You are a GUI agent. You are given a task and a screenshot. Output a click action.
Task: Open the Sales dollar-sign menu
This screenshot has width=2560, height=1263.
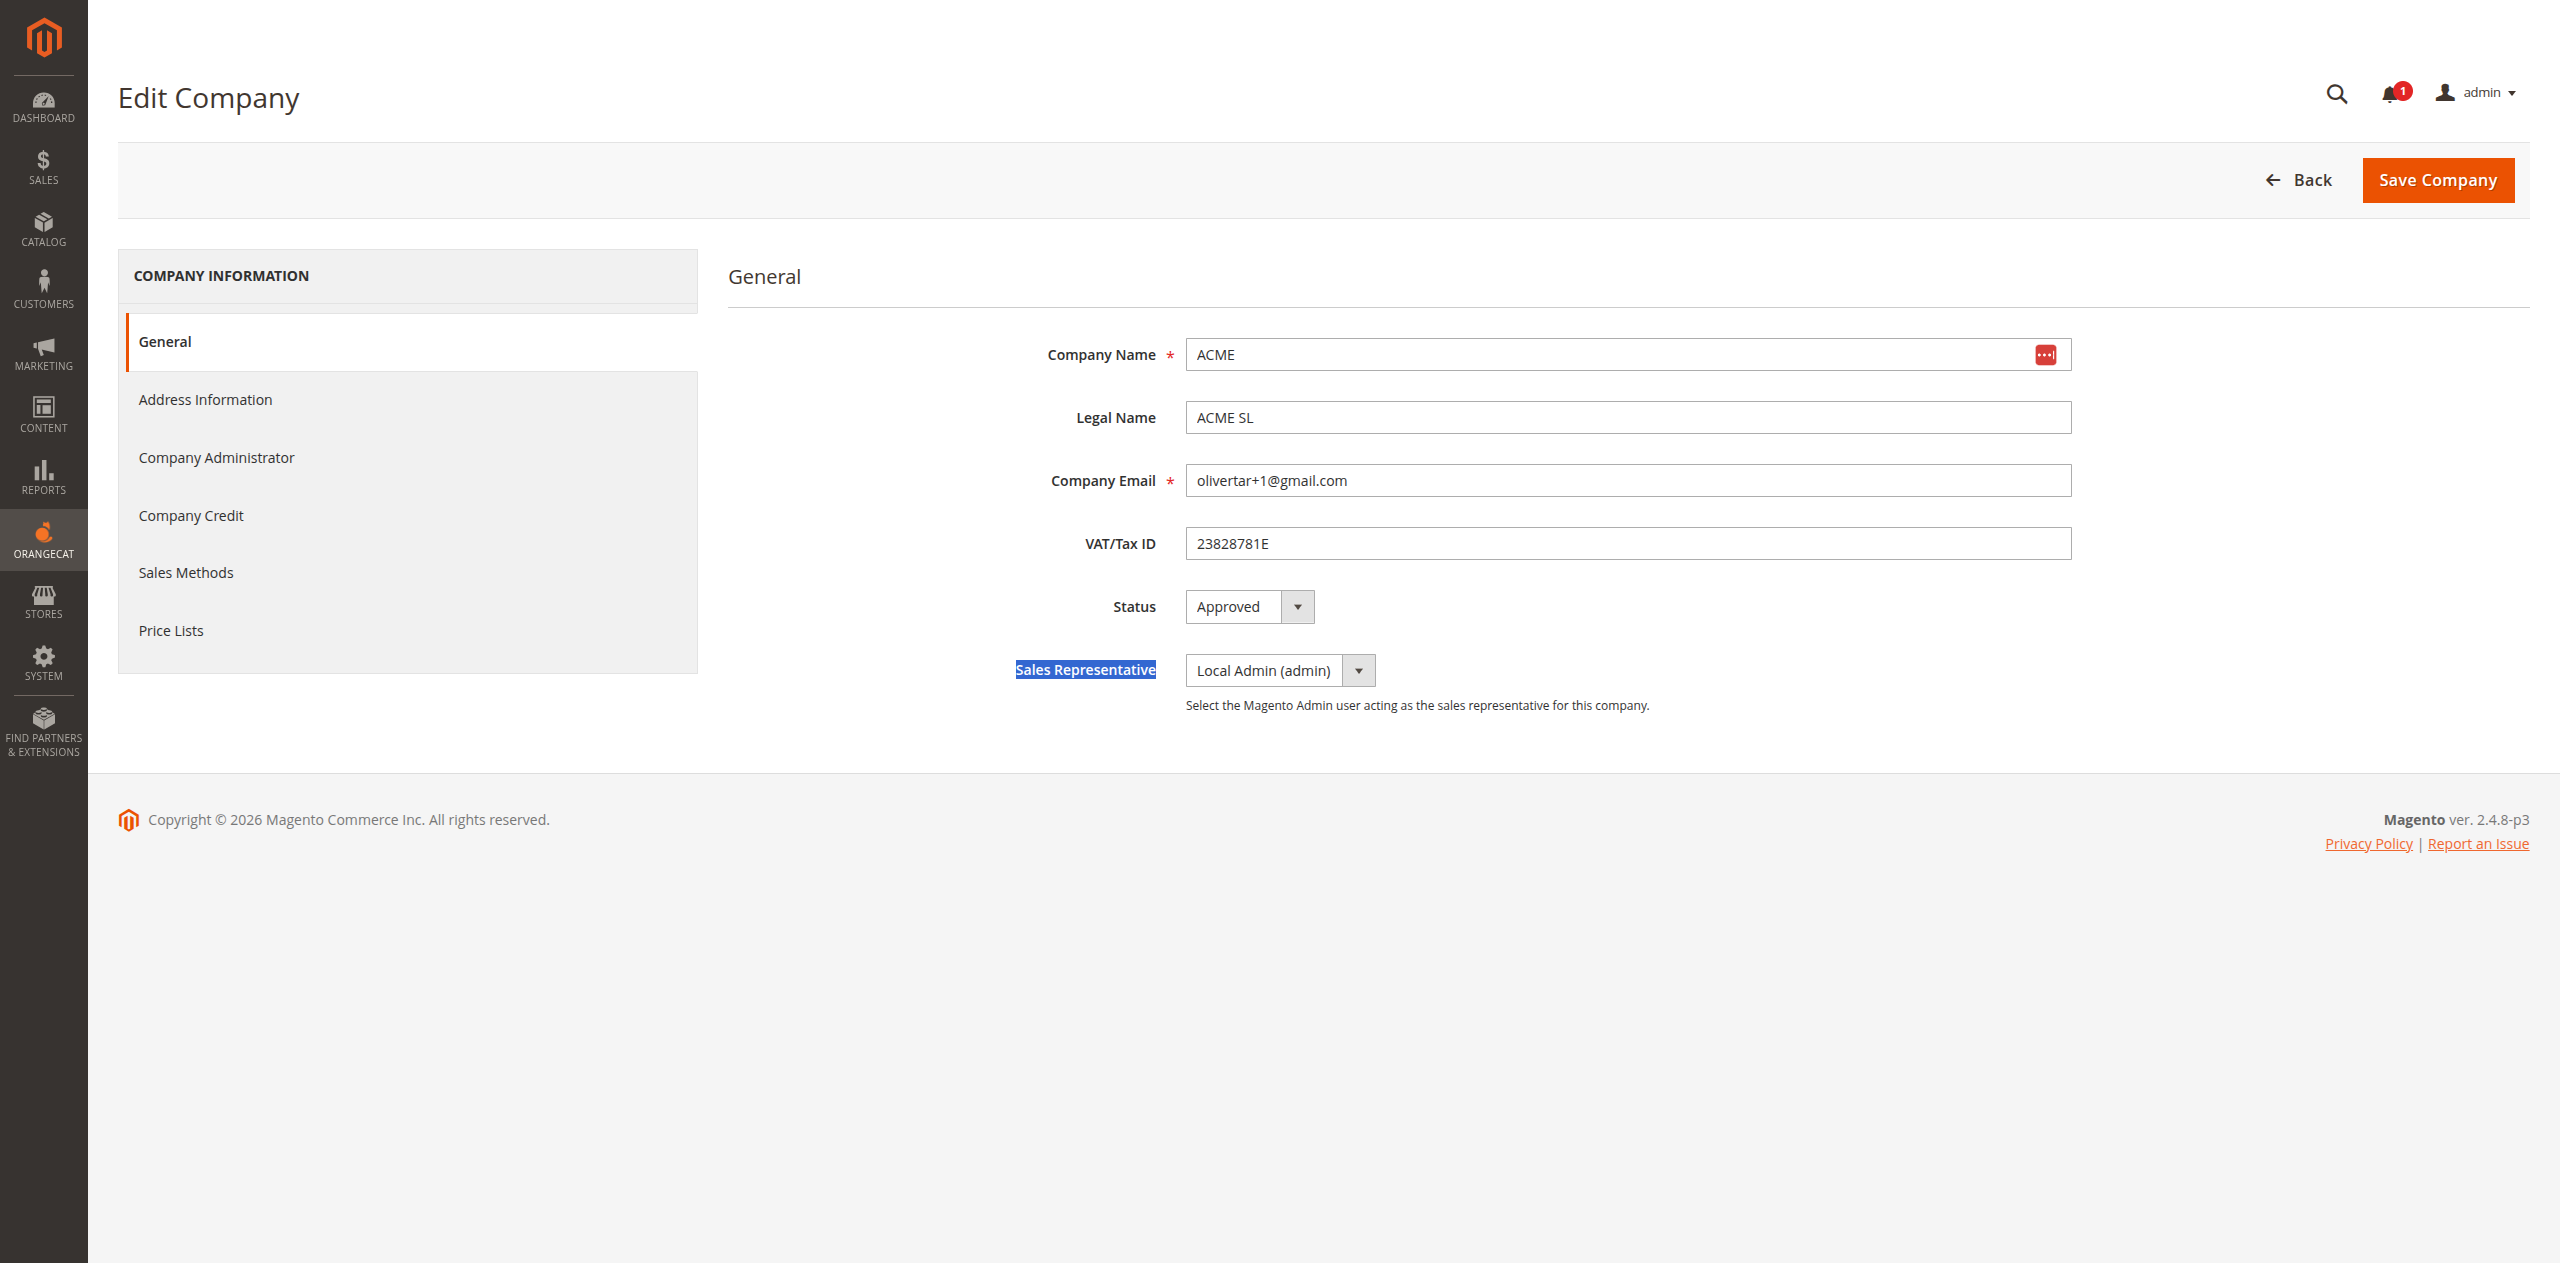pyautogui.click(x=43, y=167)
